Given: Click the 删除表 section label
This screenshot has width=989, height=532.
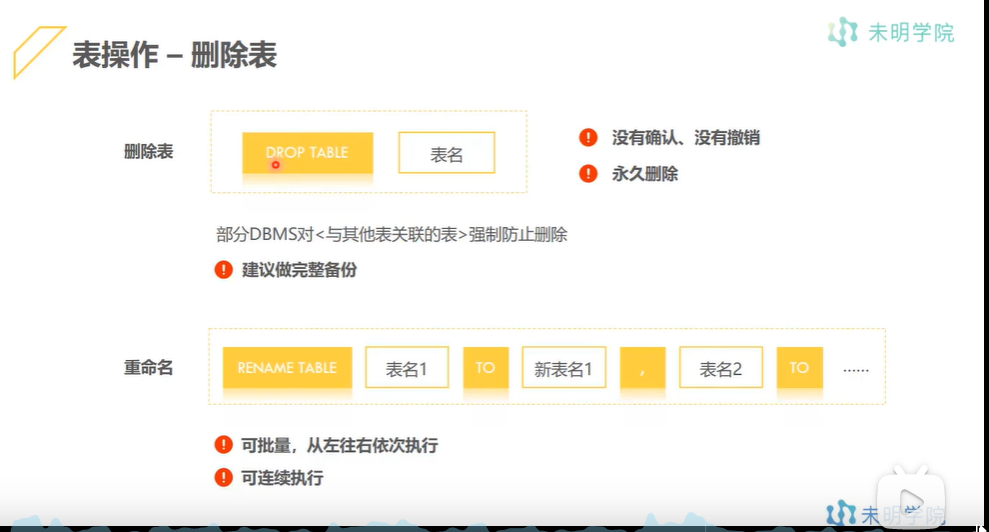Looking at the screenshot, I should pos(148,151).
